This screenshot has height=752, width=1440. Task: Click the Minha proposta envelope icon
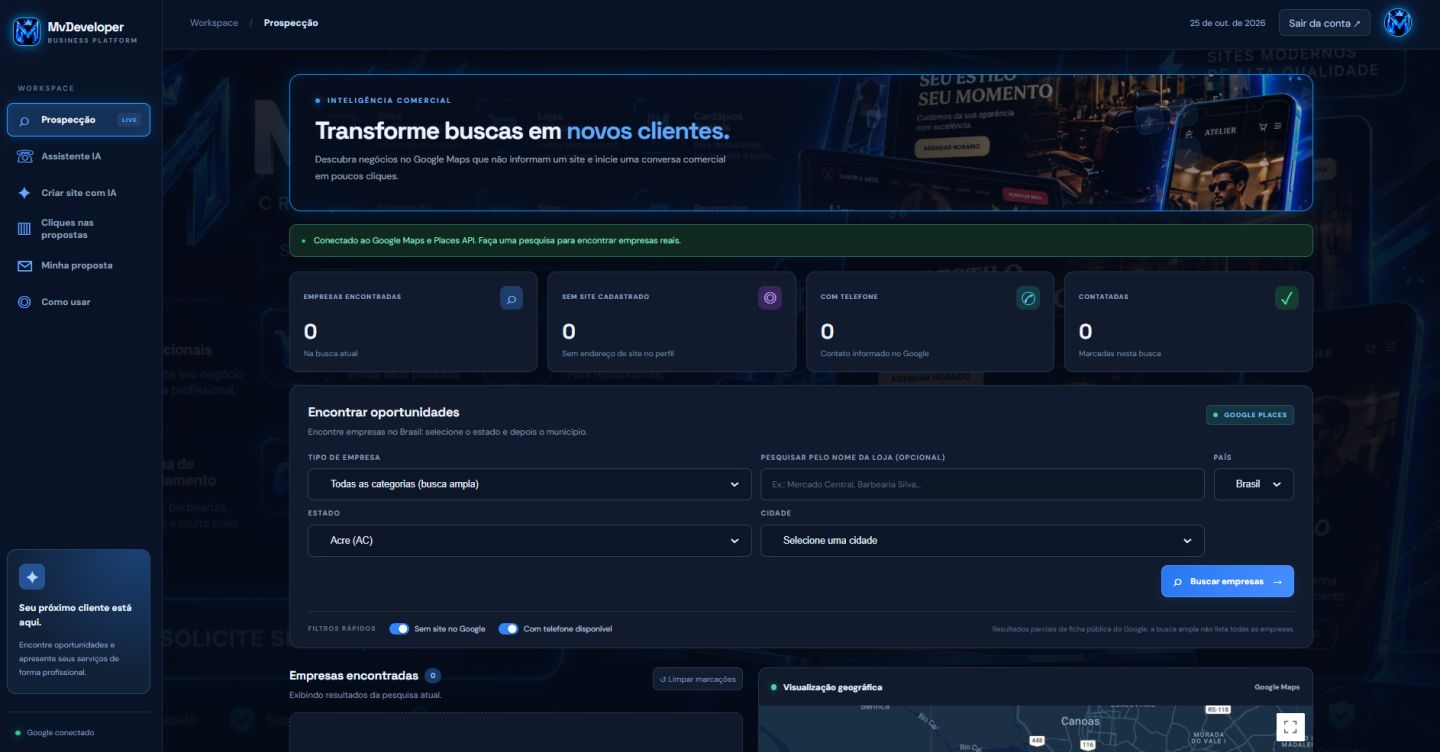pyautogui.click(x=24, y=266)
